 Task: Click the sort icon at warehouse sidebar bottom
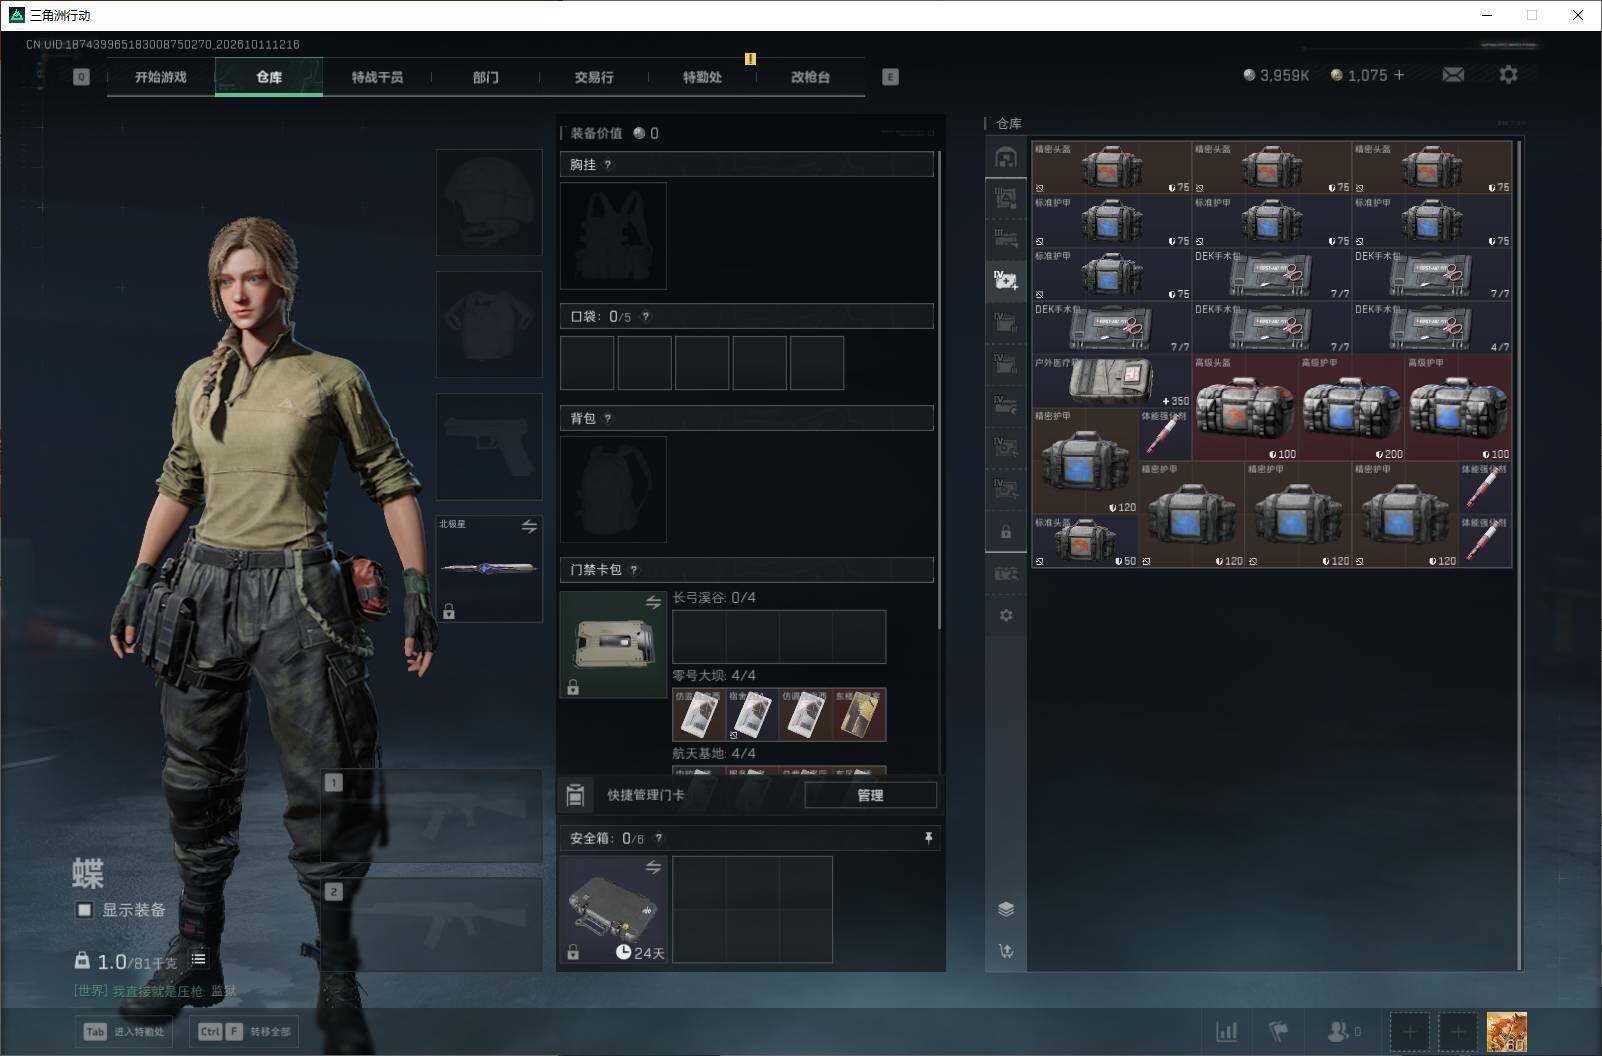[x=1006, y=951]
